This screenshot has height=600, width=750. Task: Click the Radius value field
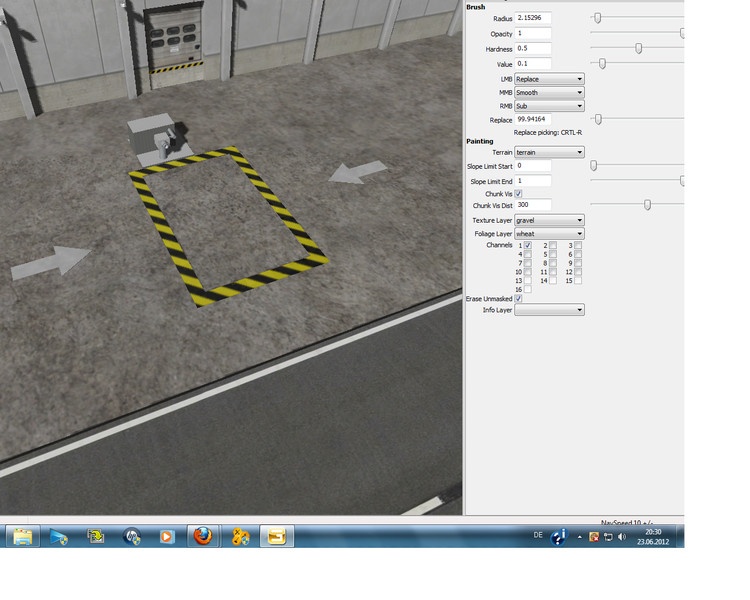click(x=533, y=18)
